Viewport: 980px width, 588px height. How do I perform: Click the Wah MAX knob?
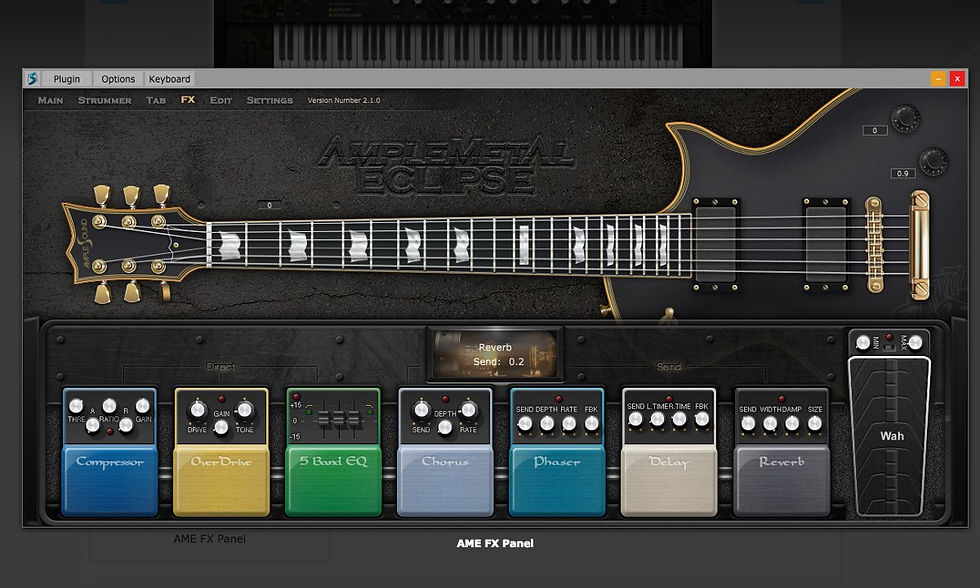[915, 342]
